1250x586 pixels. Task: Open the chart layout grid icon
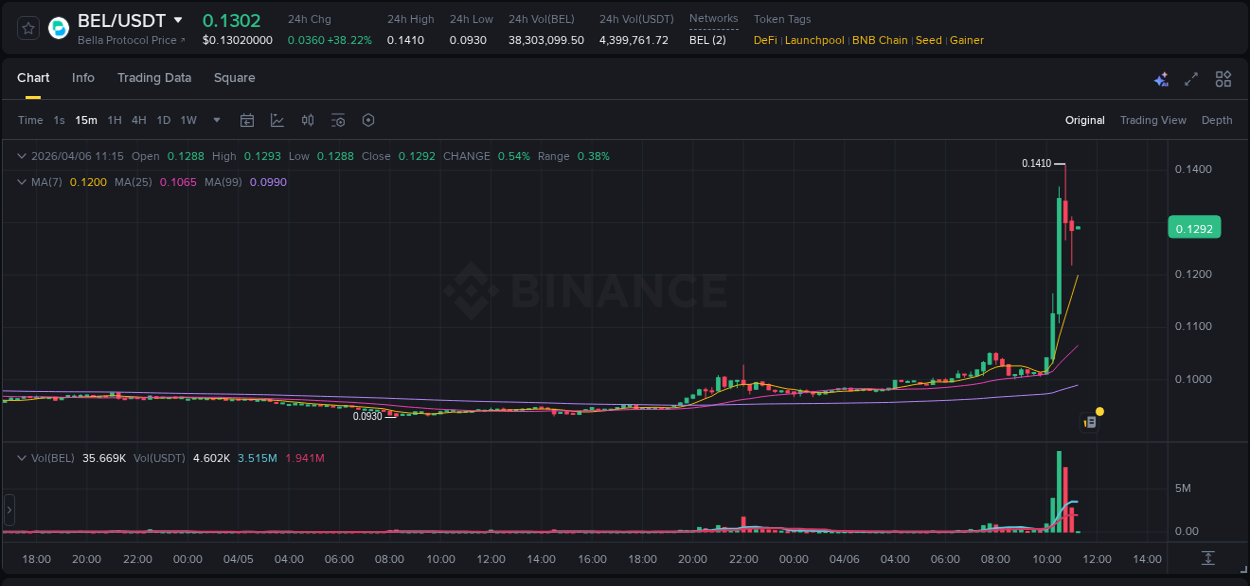(1223, 79)
